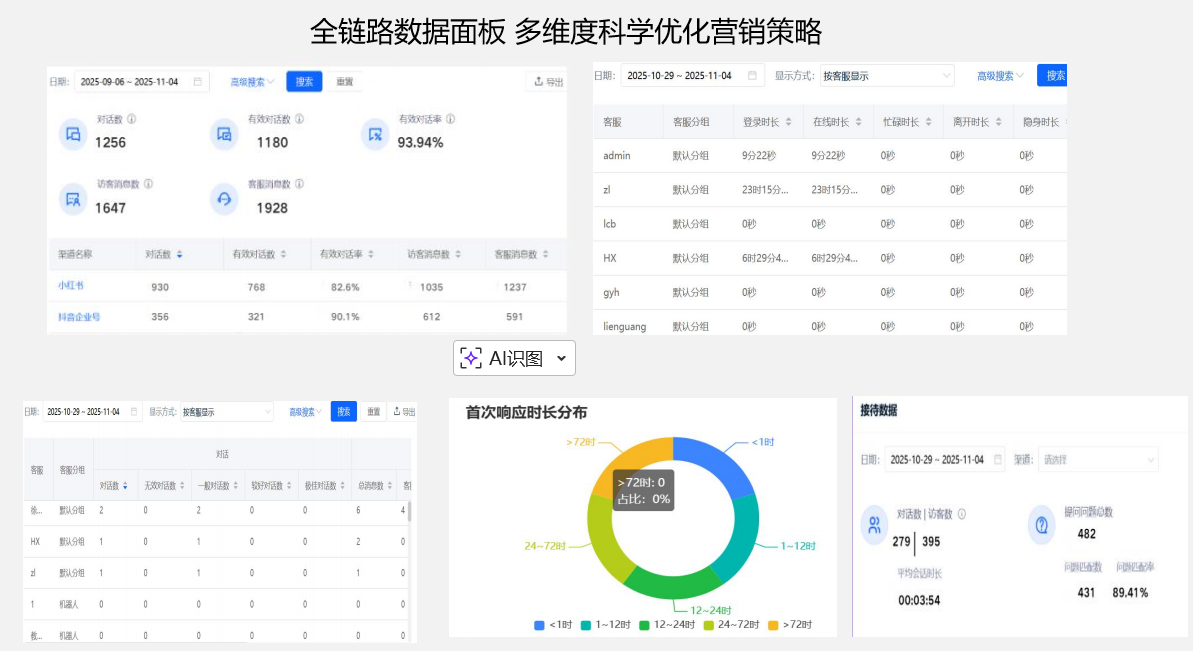Click 重置 button in conversation quality panel
1193x651 pixels.
(374, 411)
